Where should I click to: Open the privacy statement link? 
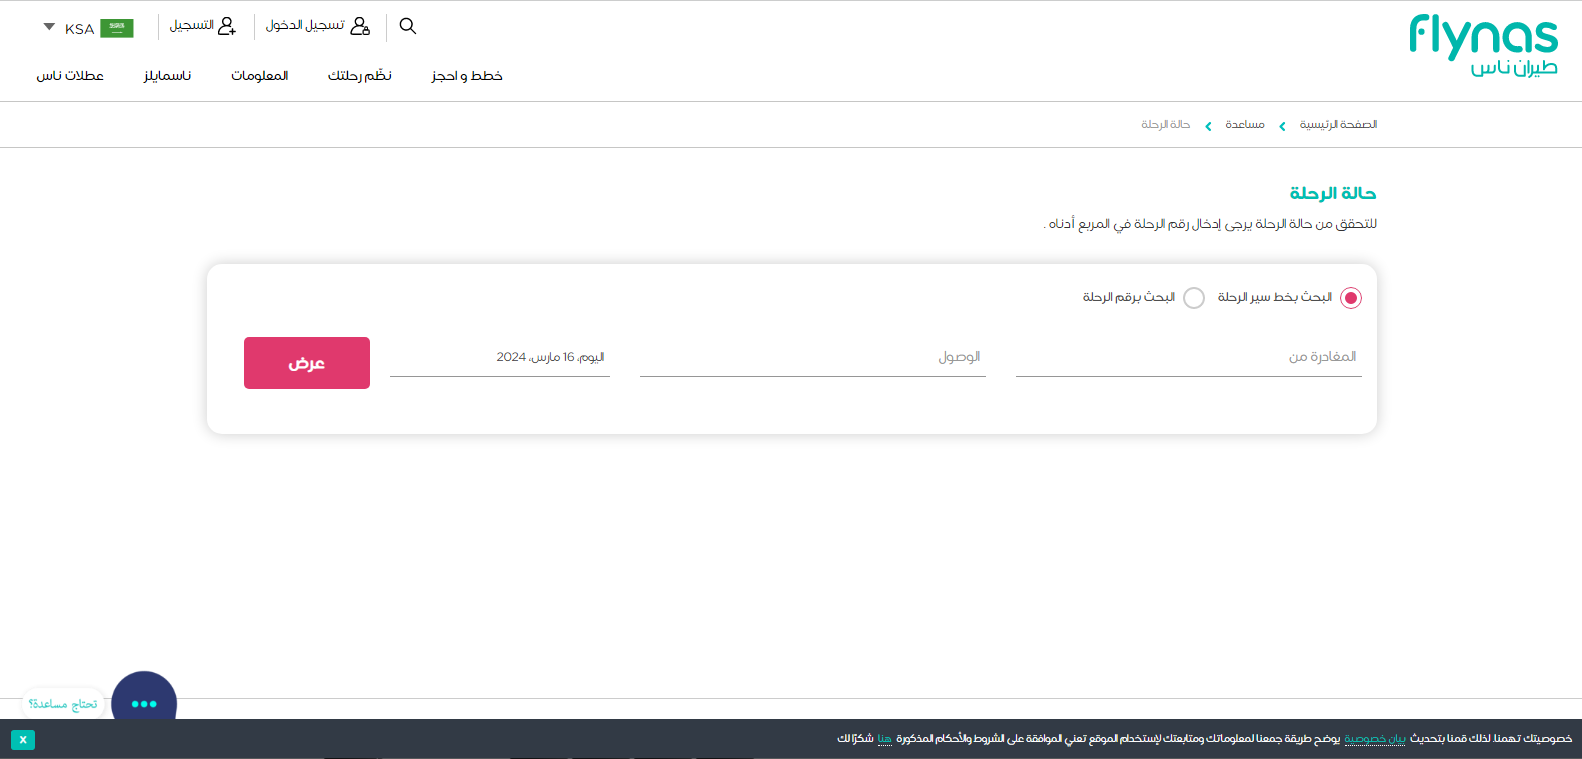pos(1374,739)
